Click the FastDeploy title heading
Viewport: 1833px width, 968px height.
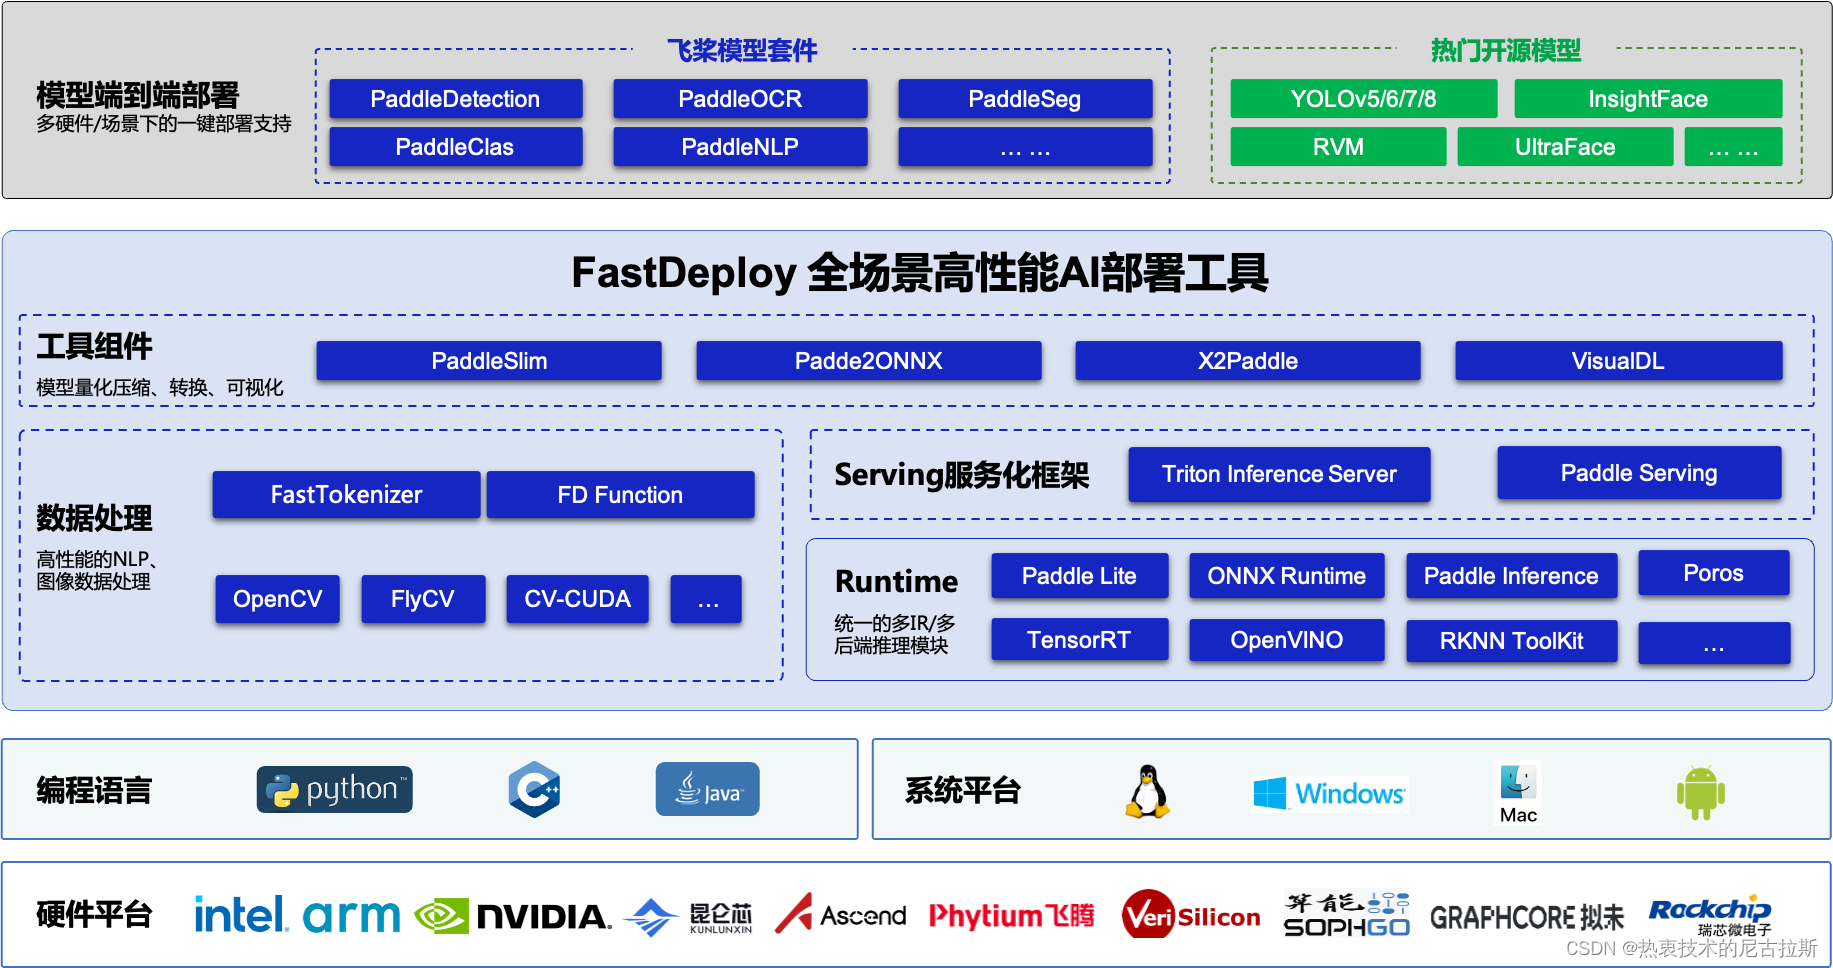(920, 273)
